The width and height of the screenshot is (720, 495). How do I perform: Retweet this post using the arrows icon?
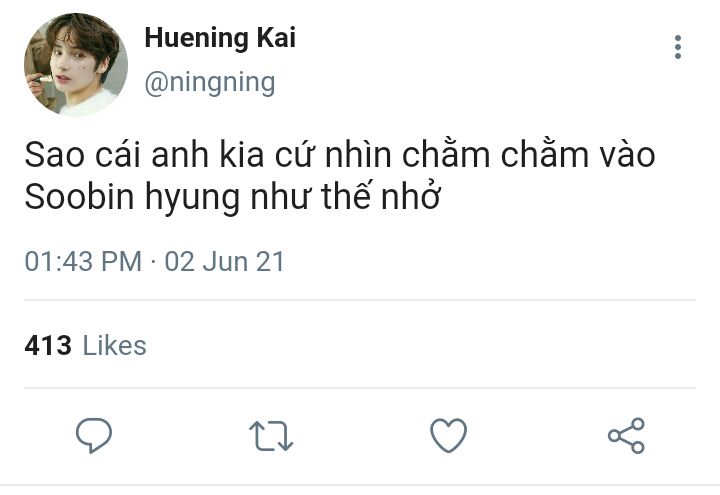click(x=270, y=435)
